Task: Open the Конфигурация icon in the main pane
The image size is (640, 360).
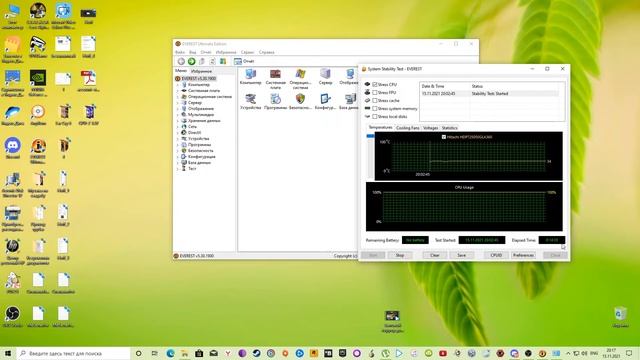Action: pyautogui.click(x=325, y=102)
